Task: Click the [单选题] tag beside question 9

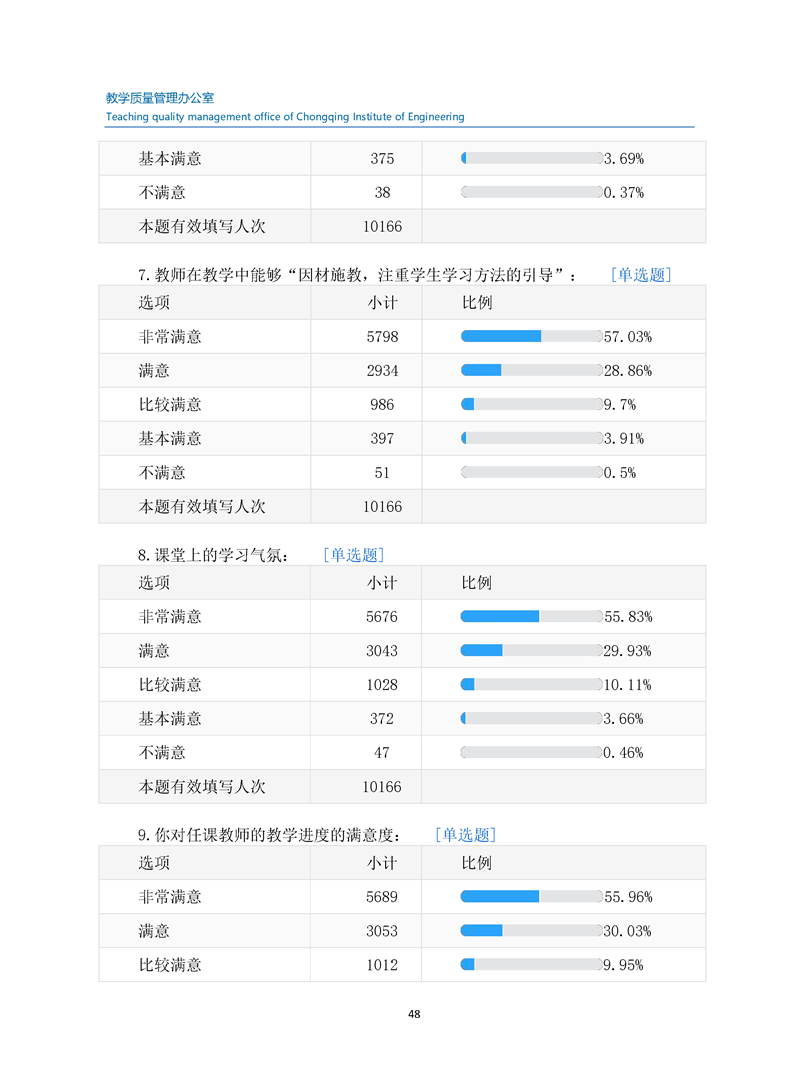Action: click(466, 835)
